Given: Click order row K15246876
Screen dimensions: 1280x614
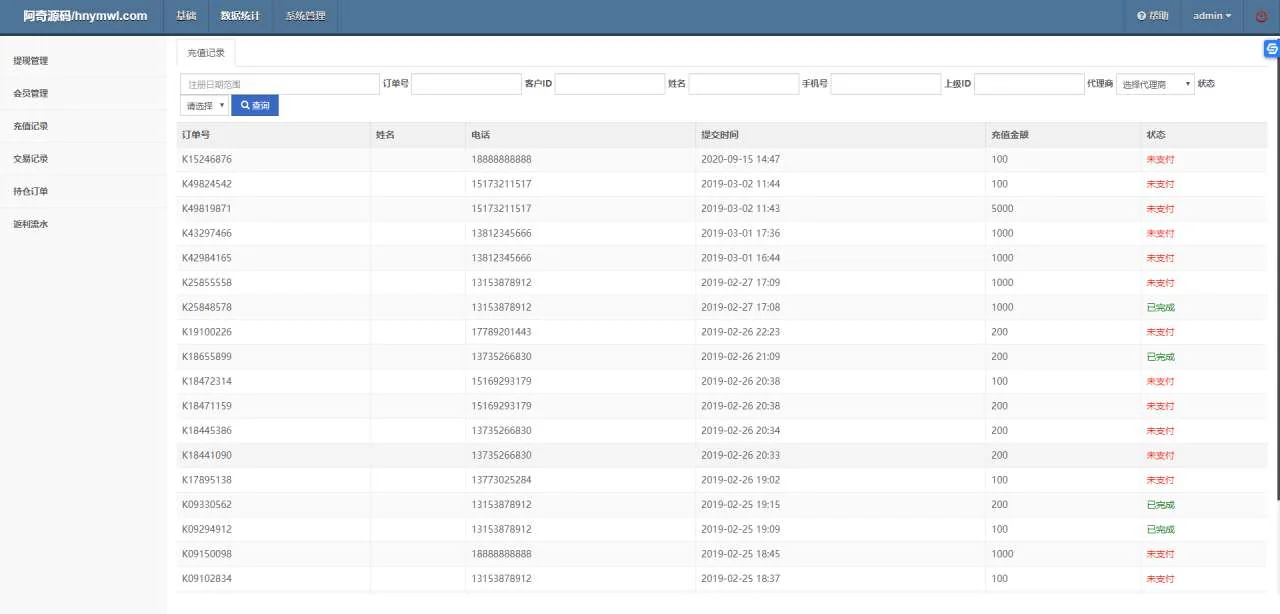Looking at the screenshot, I should (207, 160).
